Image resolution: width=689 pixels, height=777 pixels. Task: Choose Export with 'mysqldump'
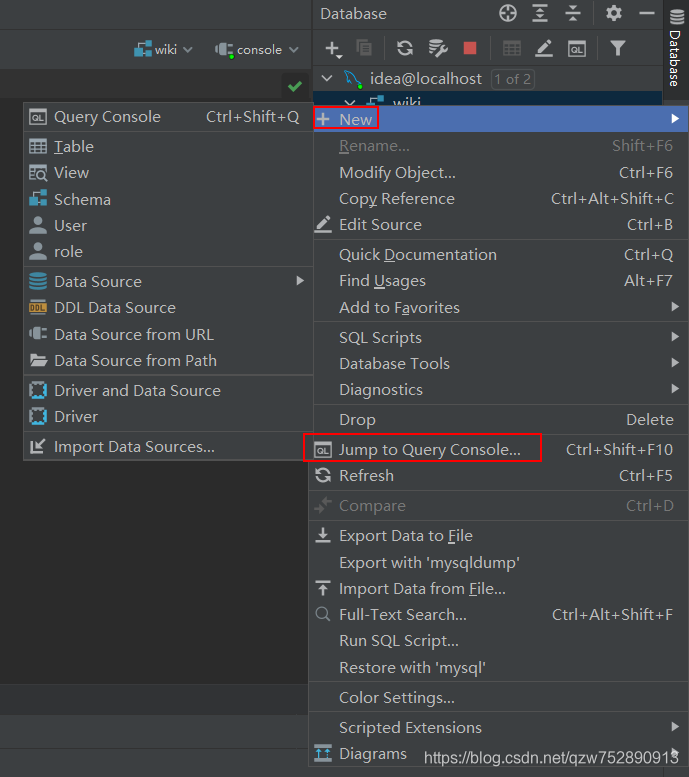498,562
